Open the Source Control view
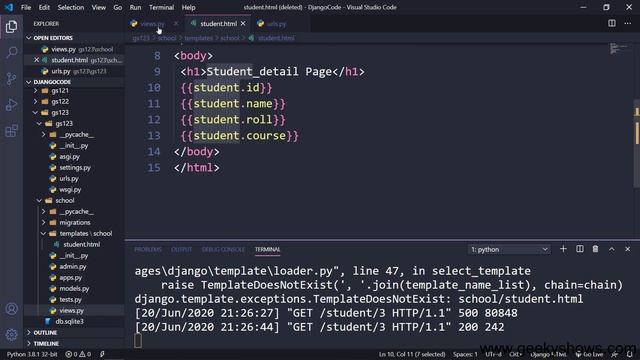 (11, 78)
